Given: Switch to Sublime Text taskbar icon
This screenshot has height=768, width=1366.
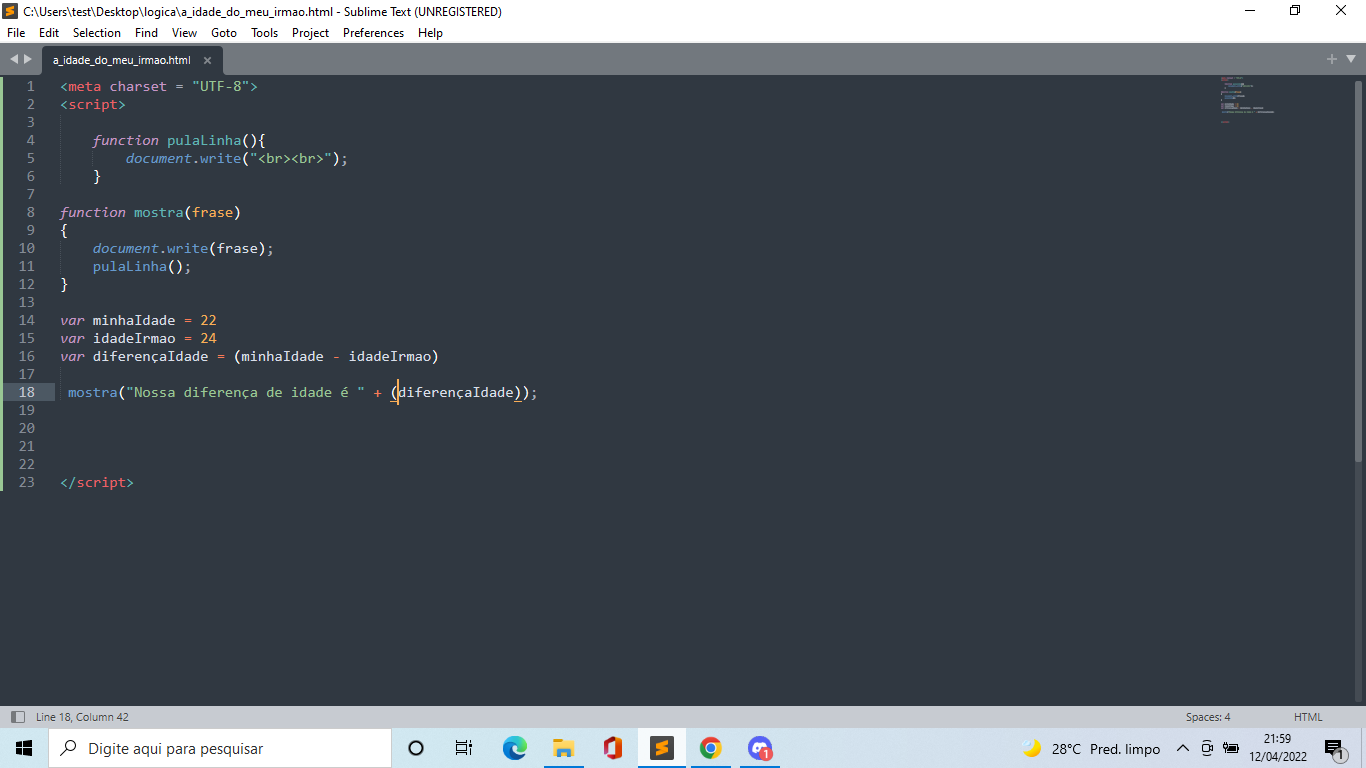Looking at the screenshot, I should 661,748.
